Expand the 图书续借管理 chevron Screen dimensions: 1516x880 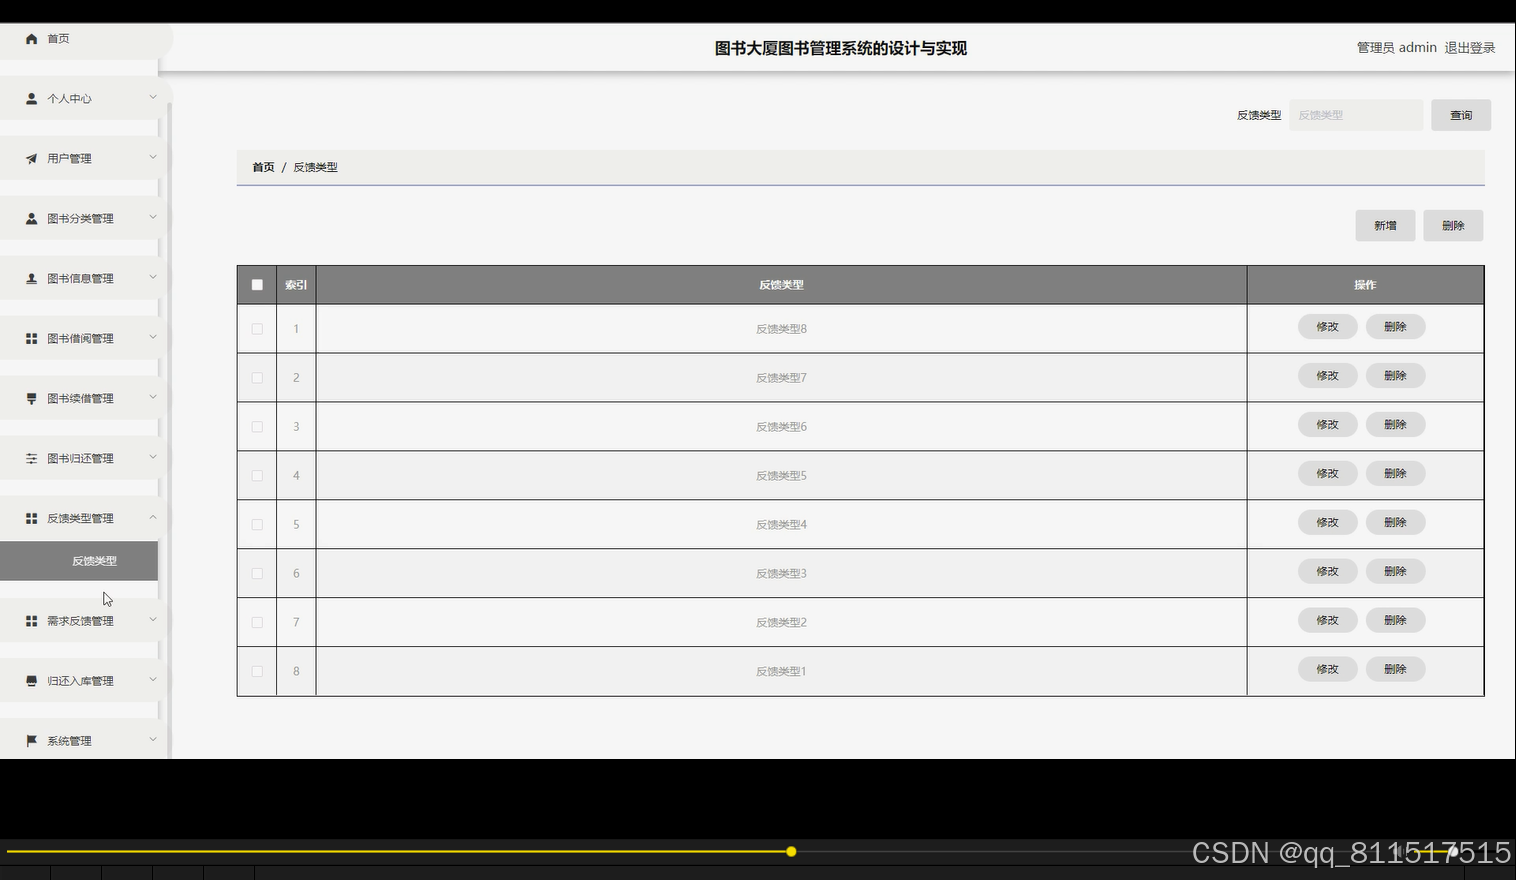[x=153, y=397]
